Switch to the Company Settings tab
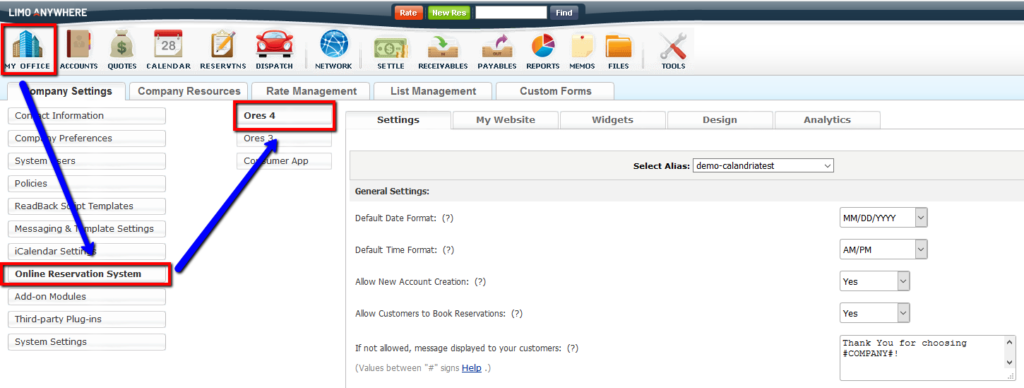Screen dimensions: 1024x388 pyautogui.click(x=66, y=91)
